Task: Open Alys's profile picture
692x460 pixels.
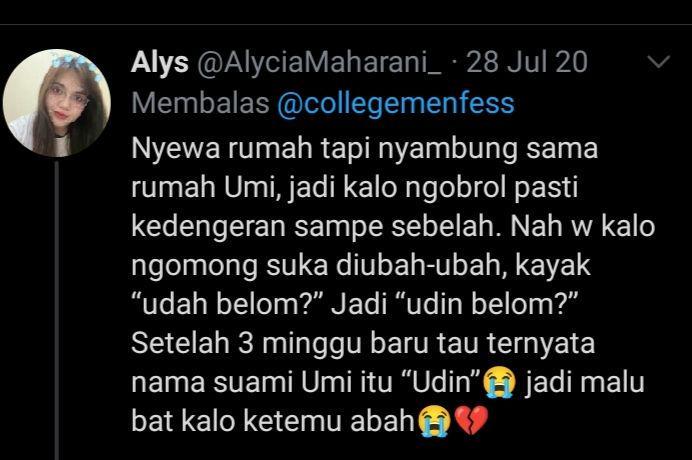Action: click(x=57, y=103)
